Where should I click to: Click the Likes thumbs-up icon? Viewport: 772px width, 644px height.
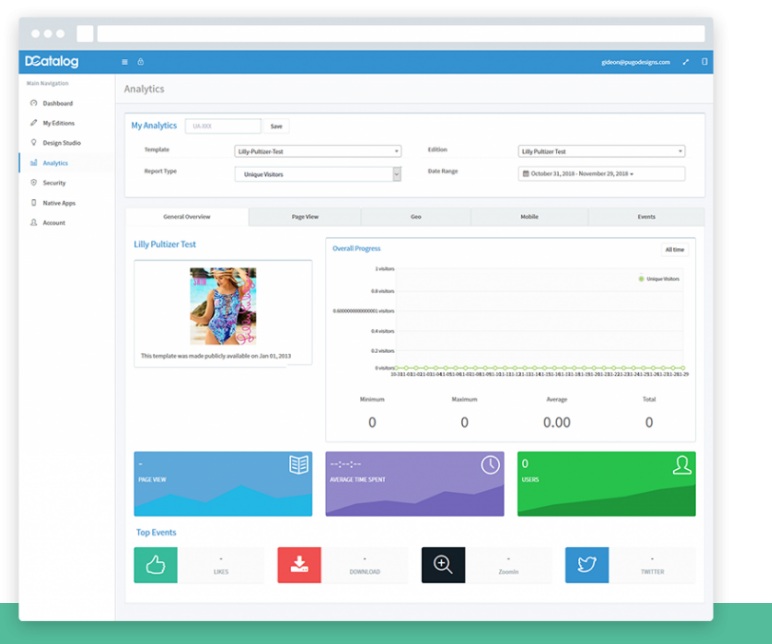(x=155, y=565)
